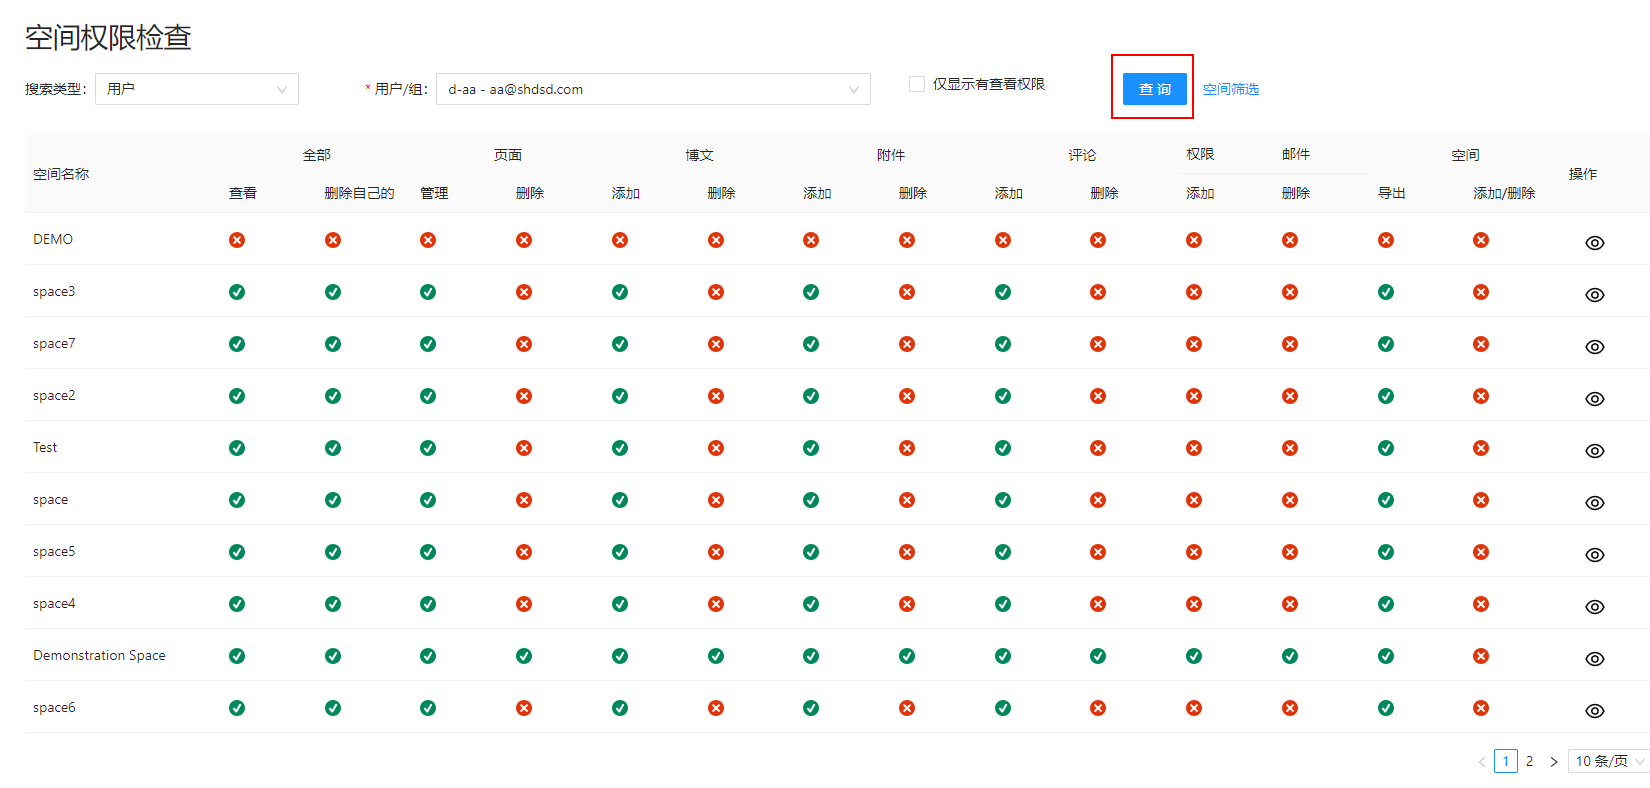1650x788 pixels.
Task: Click the 查询 button
Action: (x=1154, y=89)
